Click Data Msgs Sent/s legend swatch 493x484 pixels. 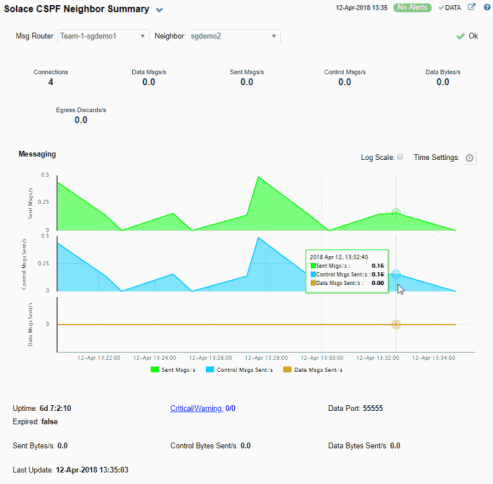[287, 370]
